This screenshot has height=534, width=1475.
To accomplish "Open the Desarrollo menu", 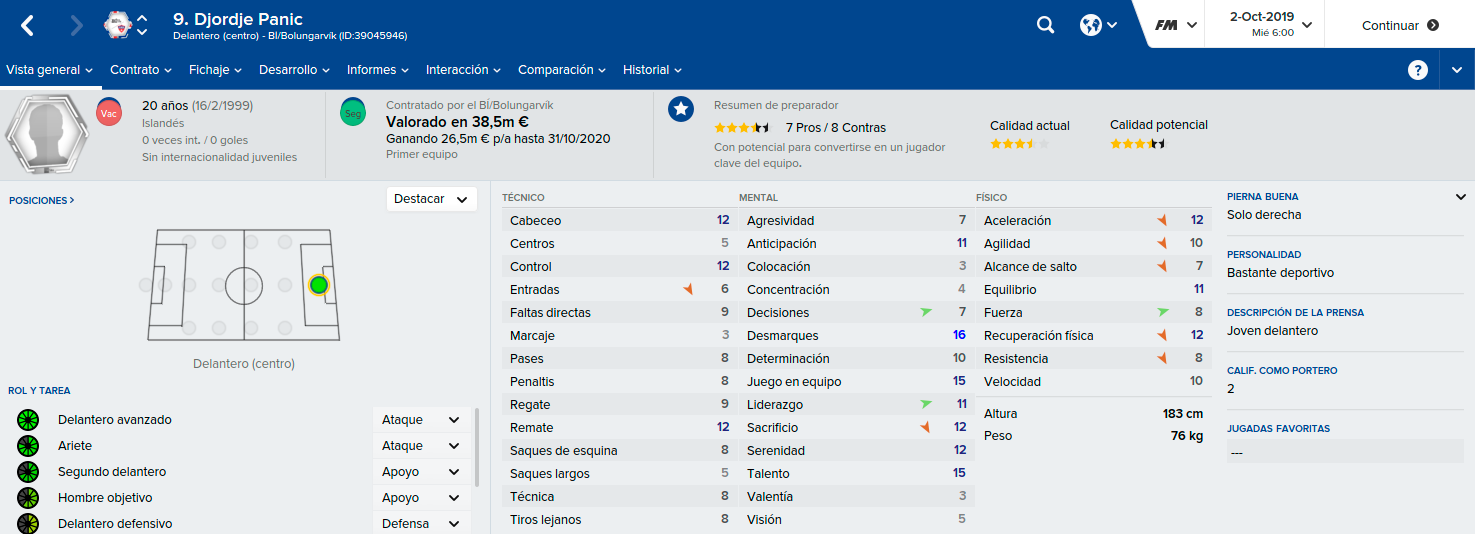I will (295, 70).
